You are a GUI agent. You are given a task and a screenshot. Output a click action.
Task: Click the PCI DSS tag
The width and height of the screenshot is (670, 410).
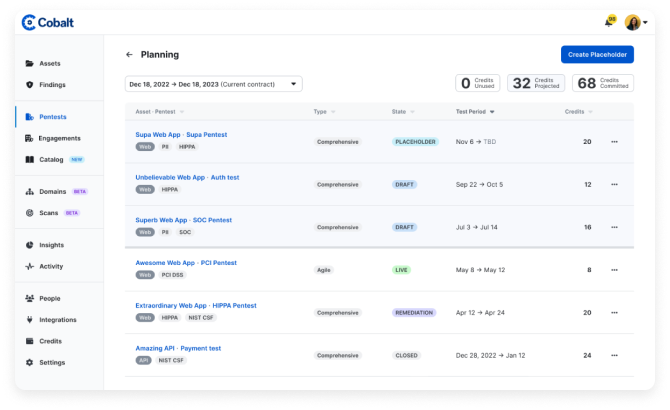(172, 275)
